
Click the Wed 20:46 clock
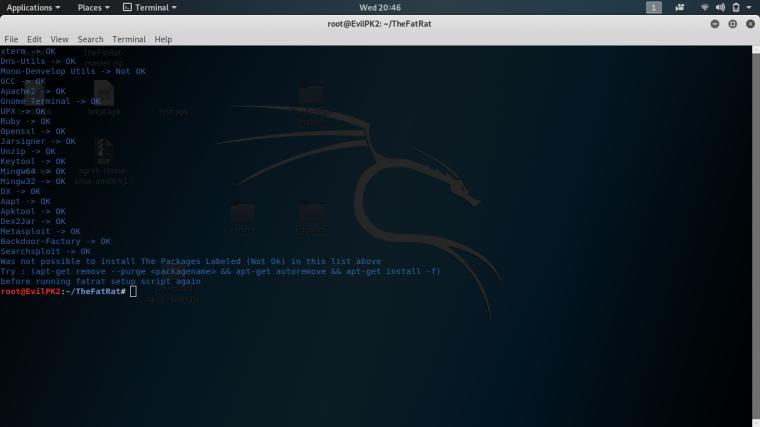pyautogui.click(x=380, y=7)
